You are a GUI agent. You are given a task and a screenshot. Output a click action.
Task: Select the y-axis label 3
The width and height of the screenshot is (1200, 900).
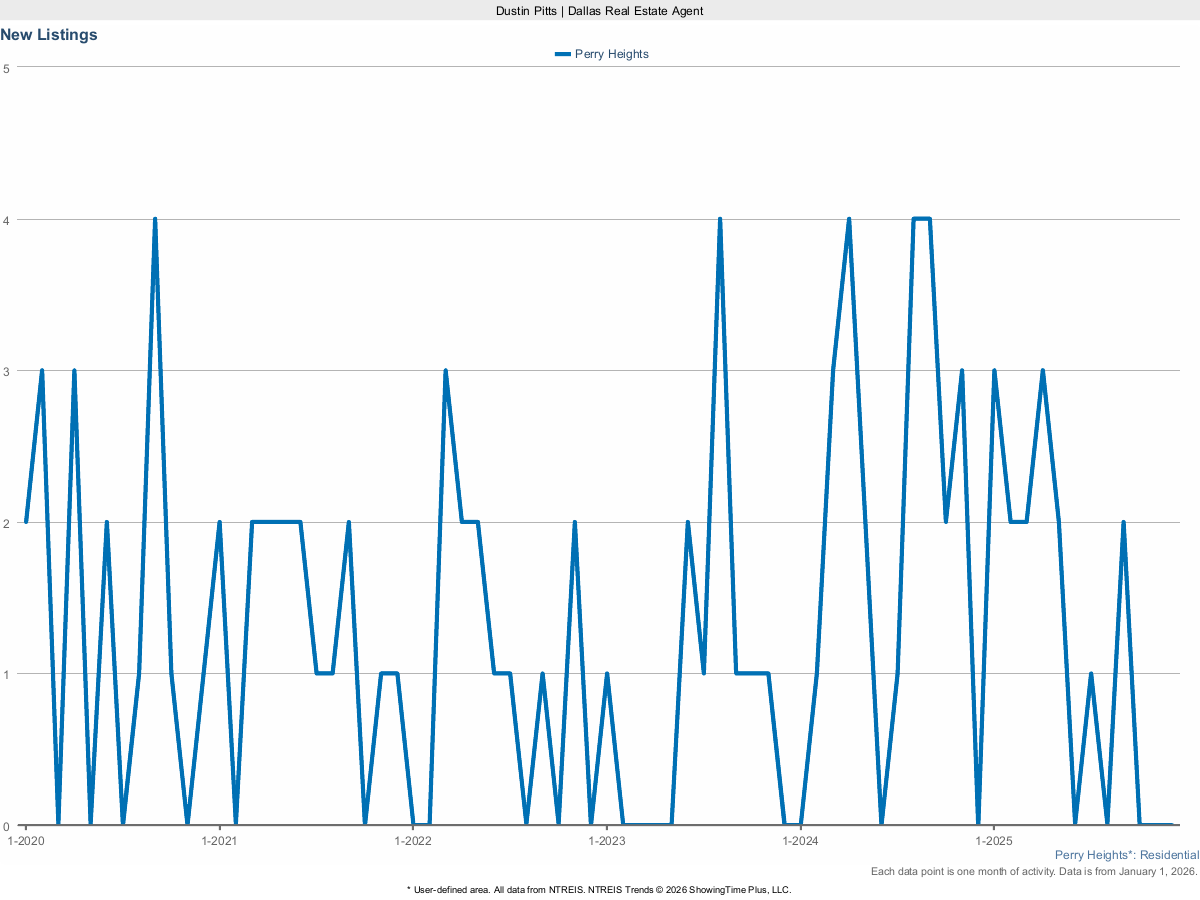(x=6, y=371)
